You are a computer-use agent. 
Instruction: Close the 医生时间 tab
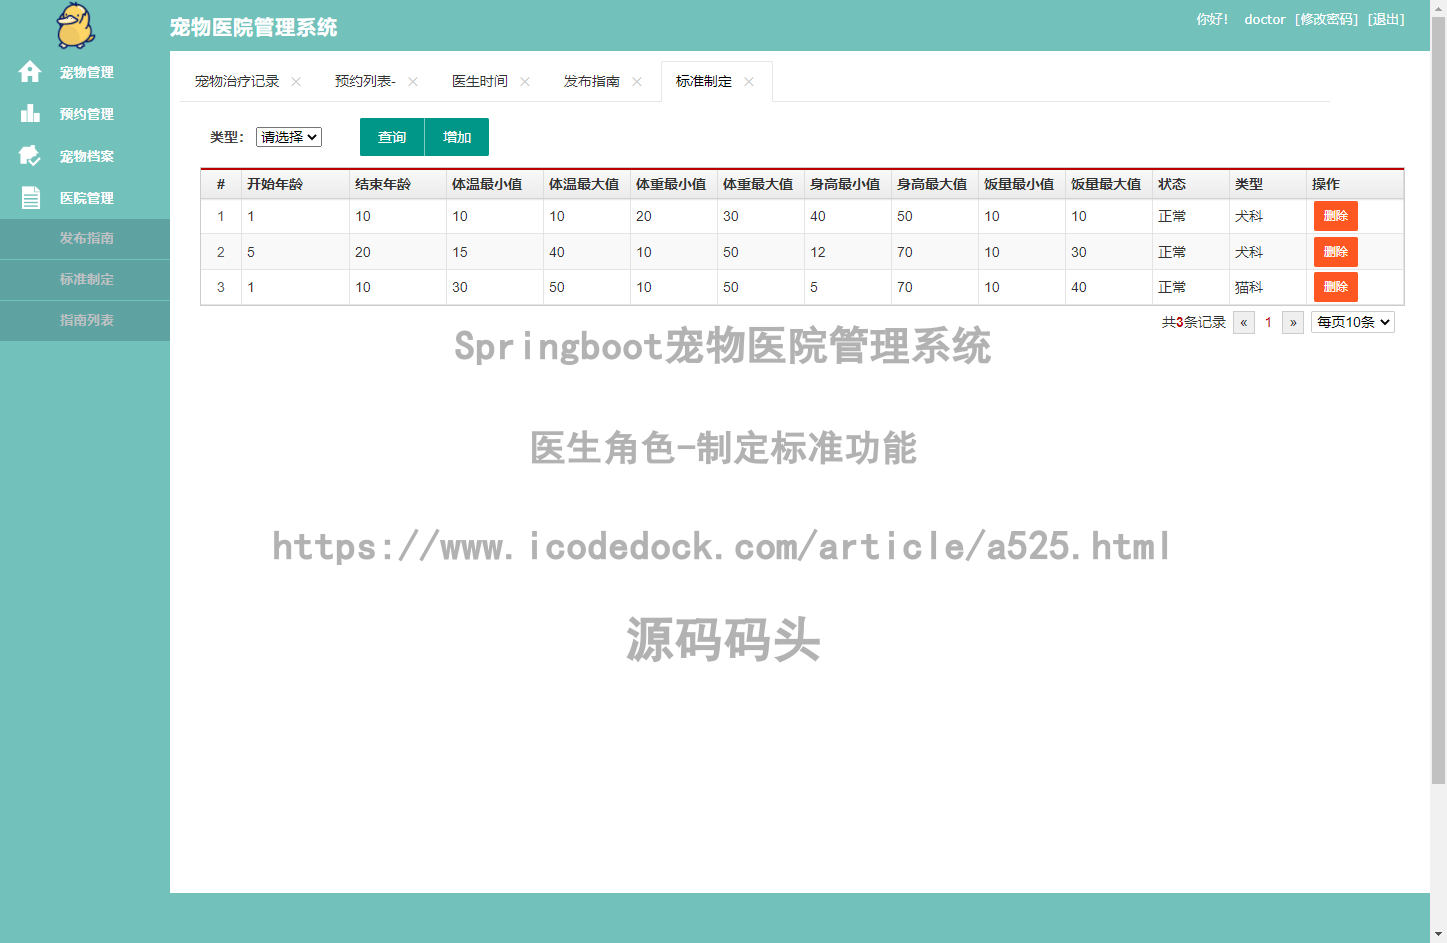(x=525, y=82)
